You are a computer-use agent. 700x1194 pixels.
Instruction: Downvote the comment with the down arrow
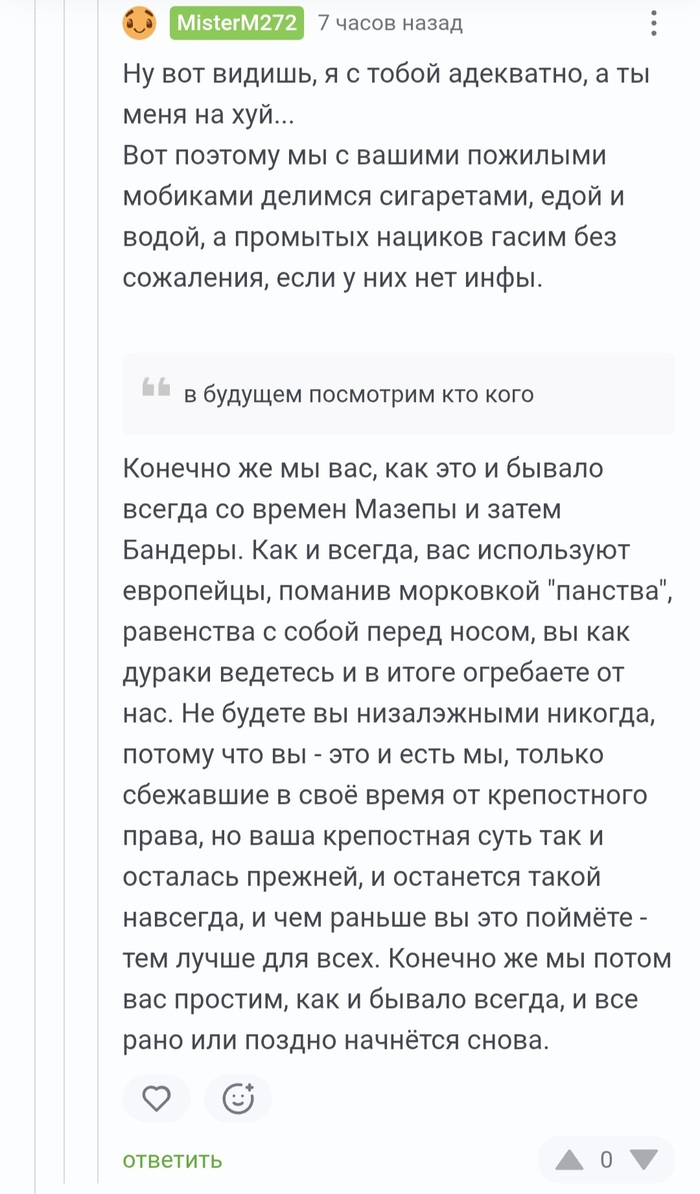point(644,1160)
